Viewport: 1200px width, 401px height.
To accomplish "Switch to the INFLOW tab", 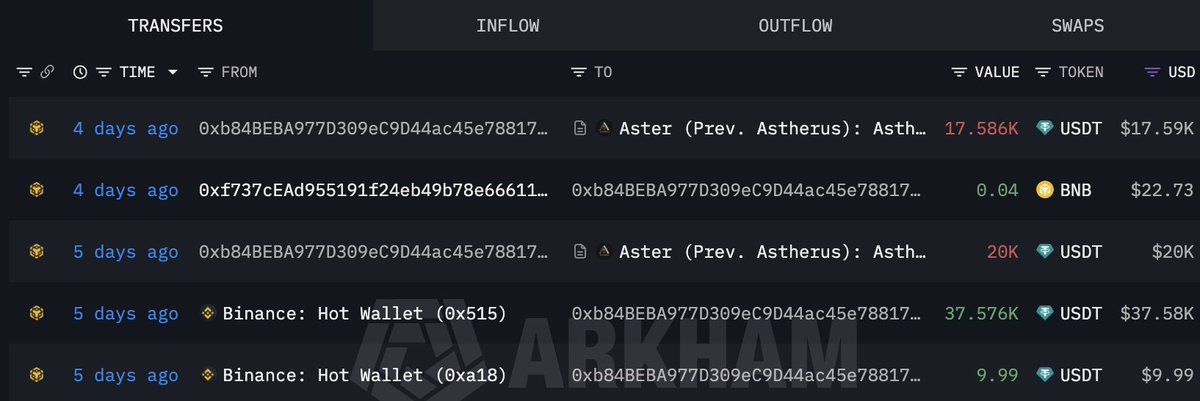I will tap(507, 25).
